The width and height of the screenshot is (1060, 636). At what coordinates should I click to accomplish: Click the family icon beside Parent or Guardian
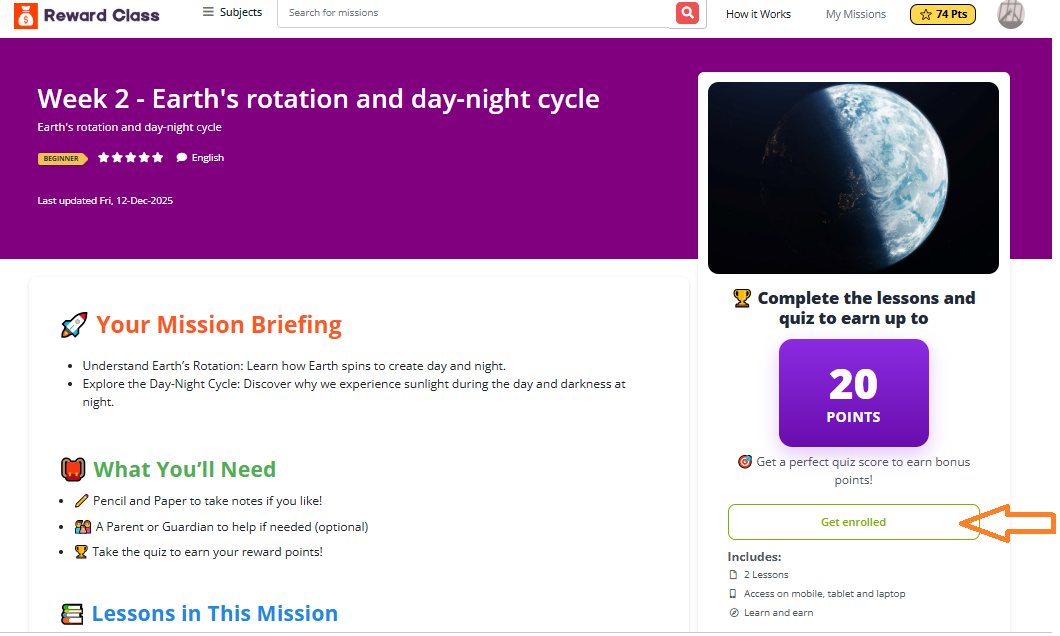[x=82, y=527]
